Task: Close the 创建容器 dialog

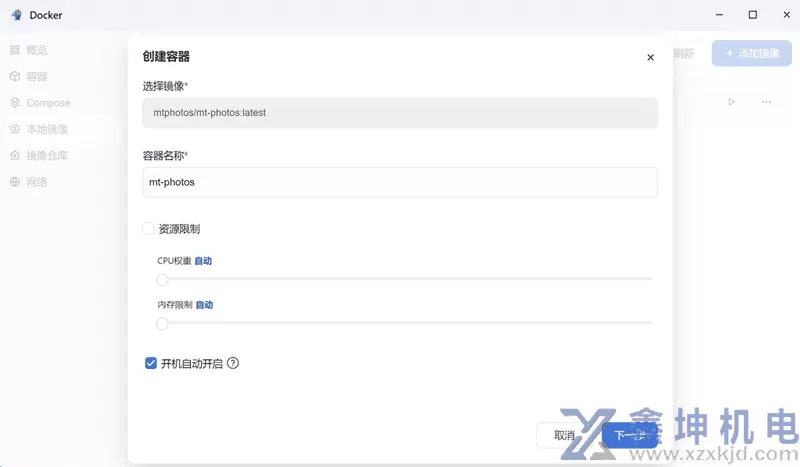Action: [651, 57]
